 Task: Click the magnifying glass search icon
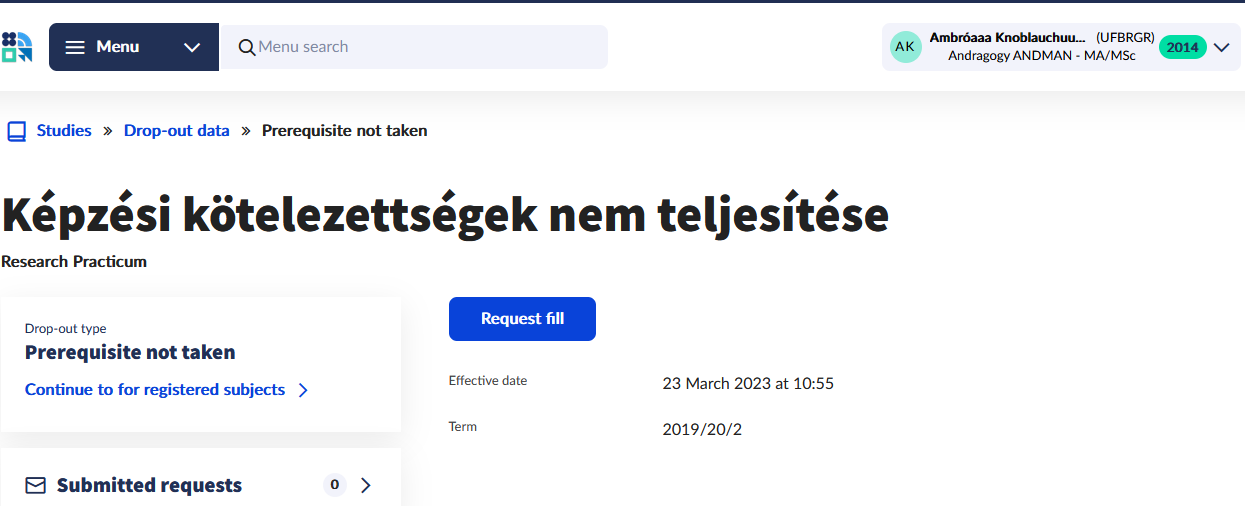(x=246, y=47)
